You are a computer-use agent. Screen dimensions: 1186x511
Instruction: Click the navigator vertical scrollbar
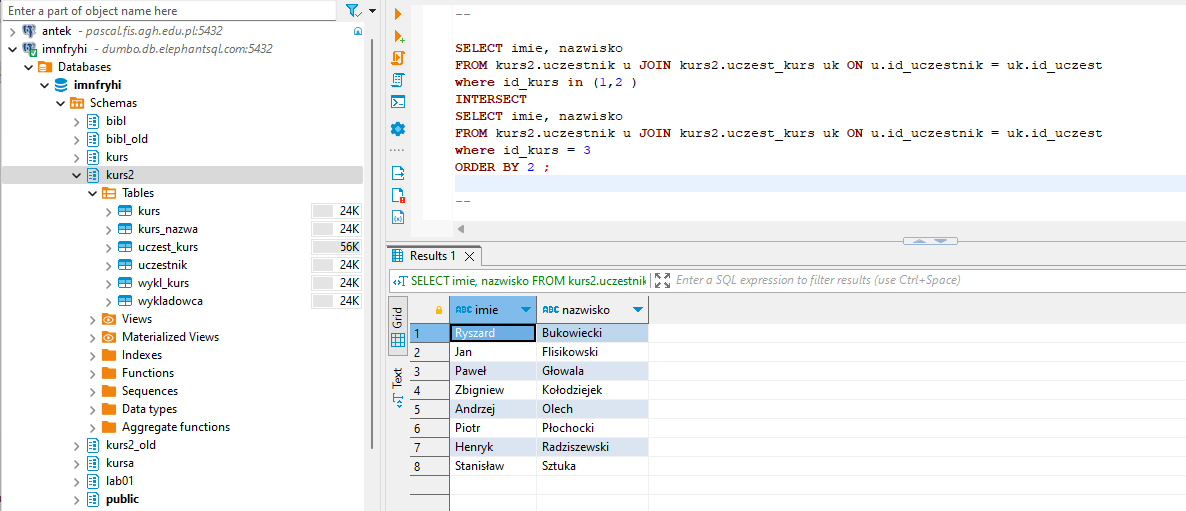tap(370, 242)
